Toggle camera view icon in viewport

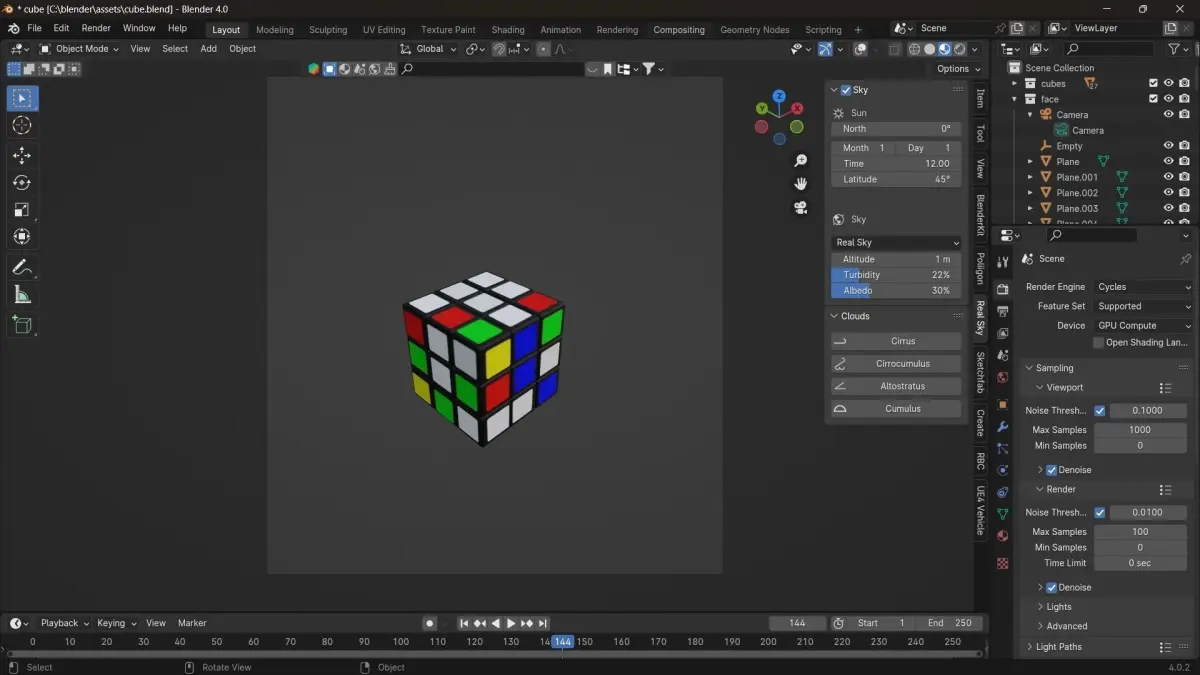coord(800,208)
